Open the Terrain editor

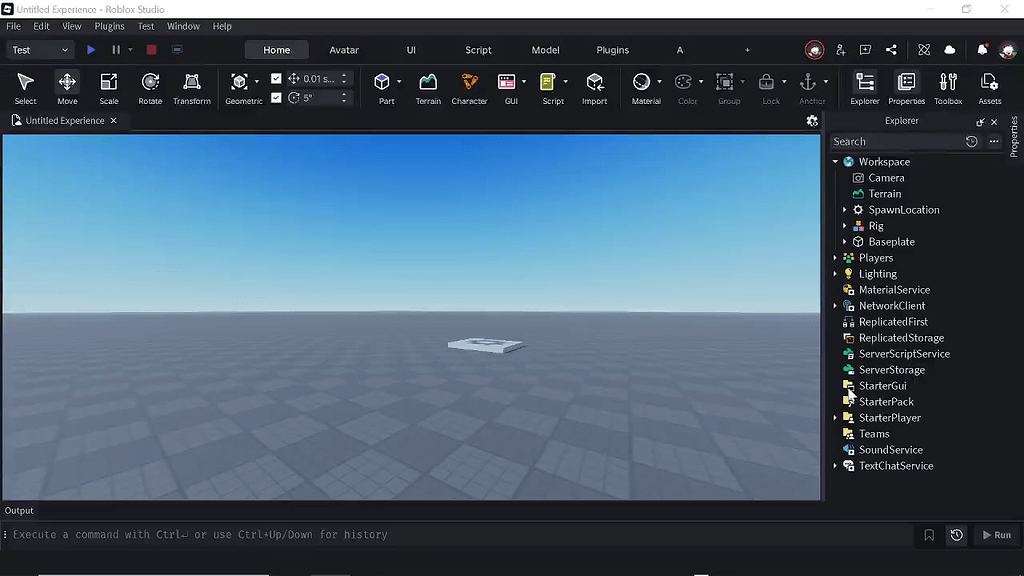pos(428,88)
